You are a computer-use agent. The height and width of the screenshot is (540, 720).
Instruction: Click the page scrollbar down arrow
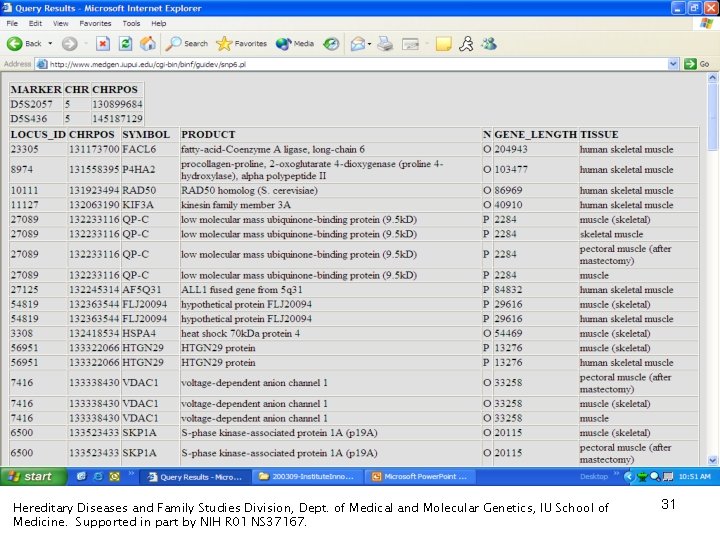(712, 460)
